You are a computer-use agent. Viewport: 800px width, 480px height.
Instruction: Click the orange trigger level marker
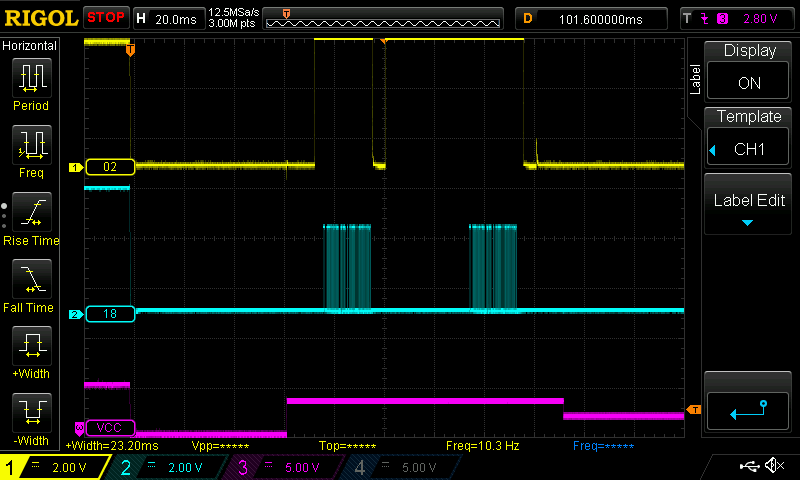pyautogui.click(x=694, y=409)
